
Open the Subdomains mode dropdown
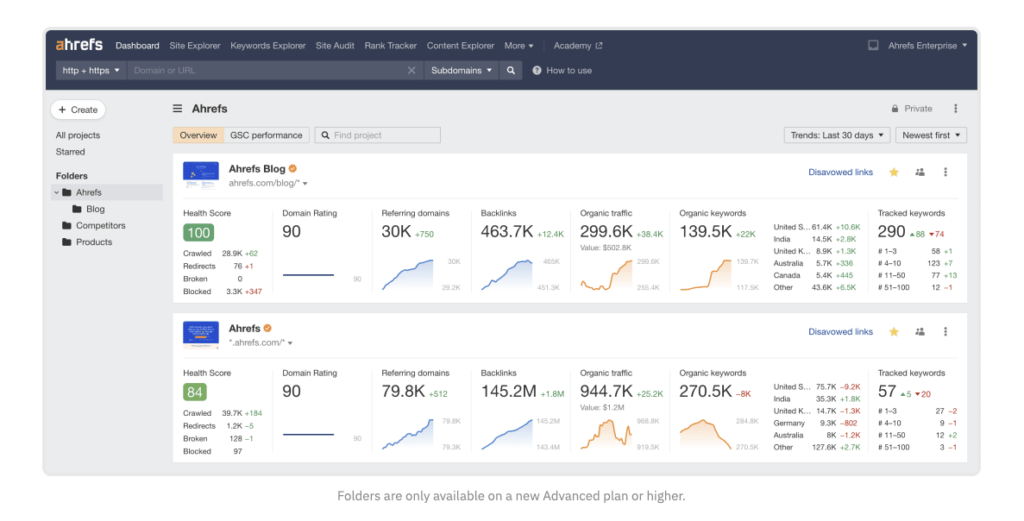[x=462, y=71]
